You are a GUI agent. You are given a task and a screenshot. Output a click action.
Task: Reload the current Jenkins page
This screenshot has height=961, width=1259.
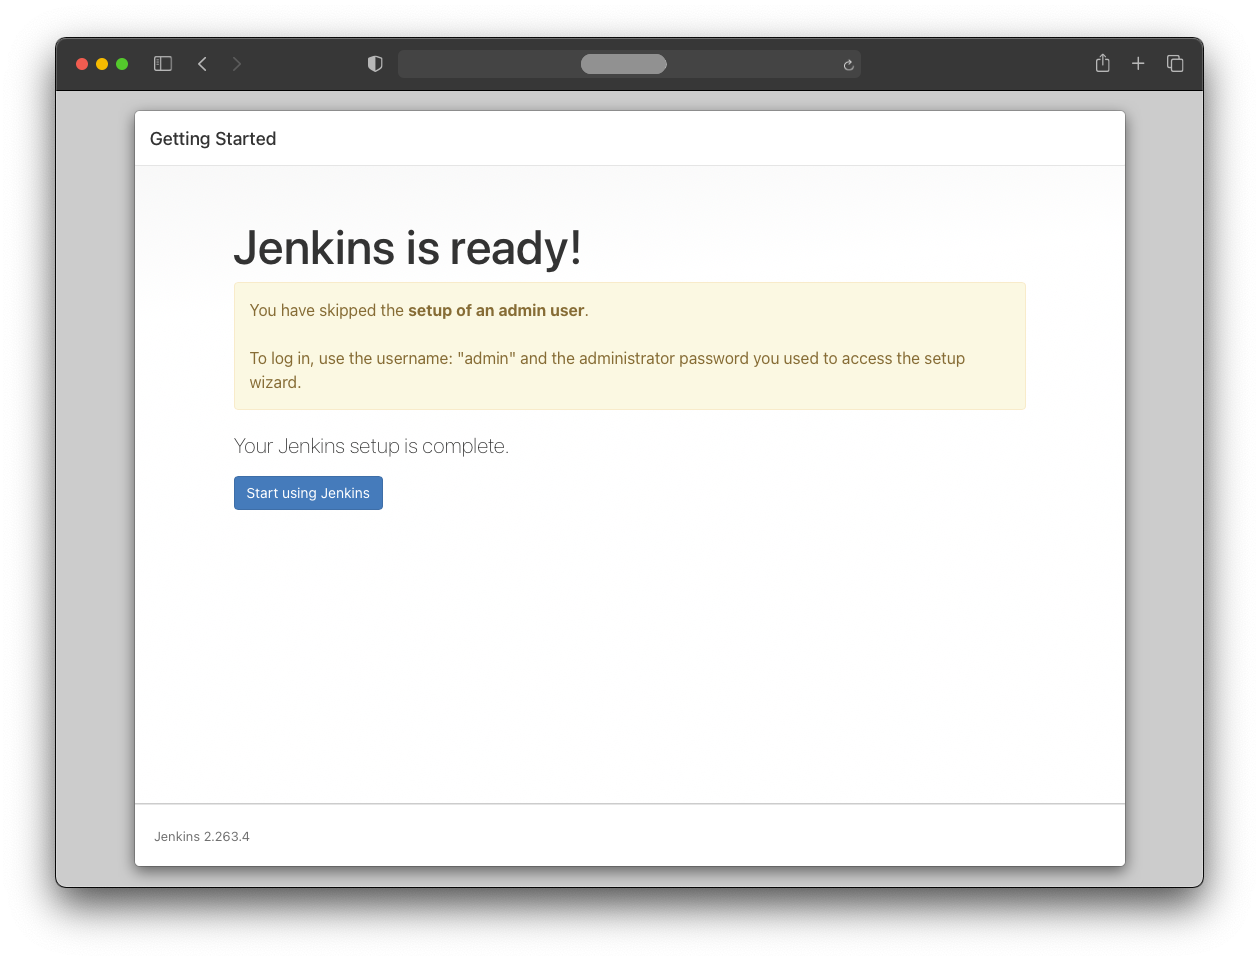[x=848, y=65]
